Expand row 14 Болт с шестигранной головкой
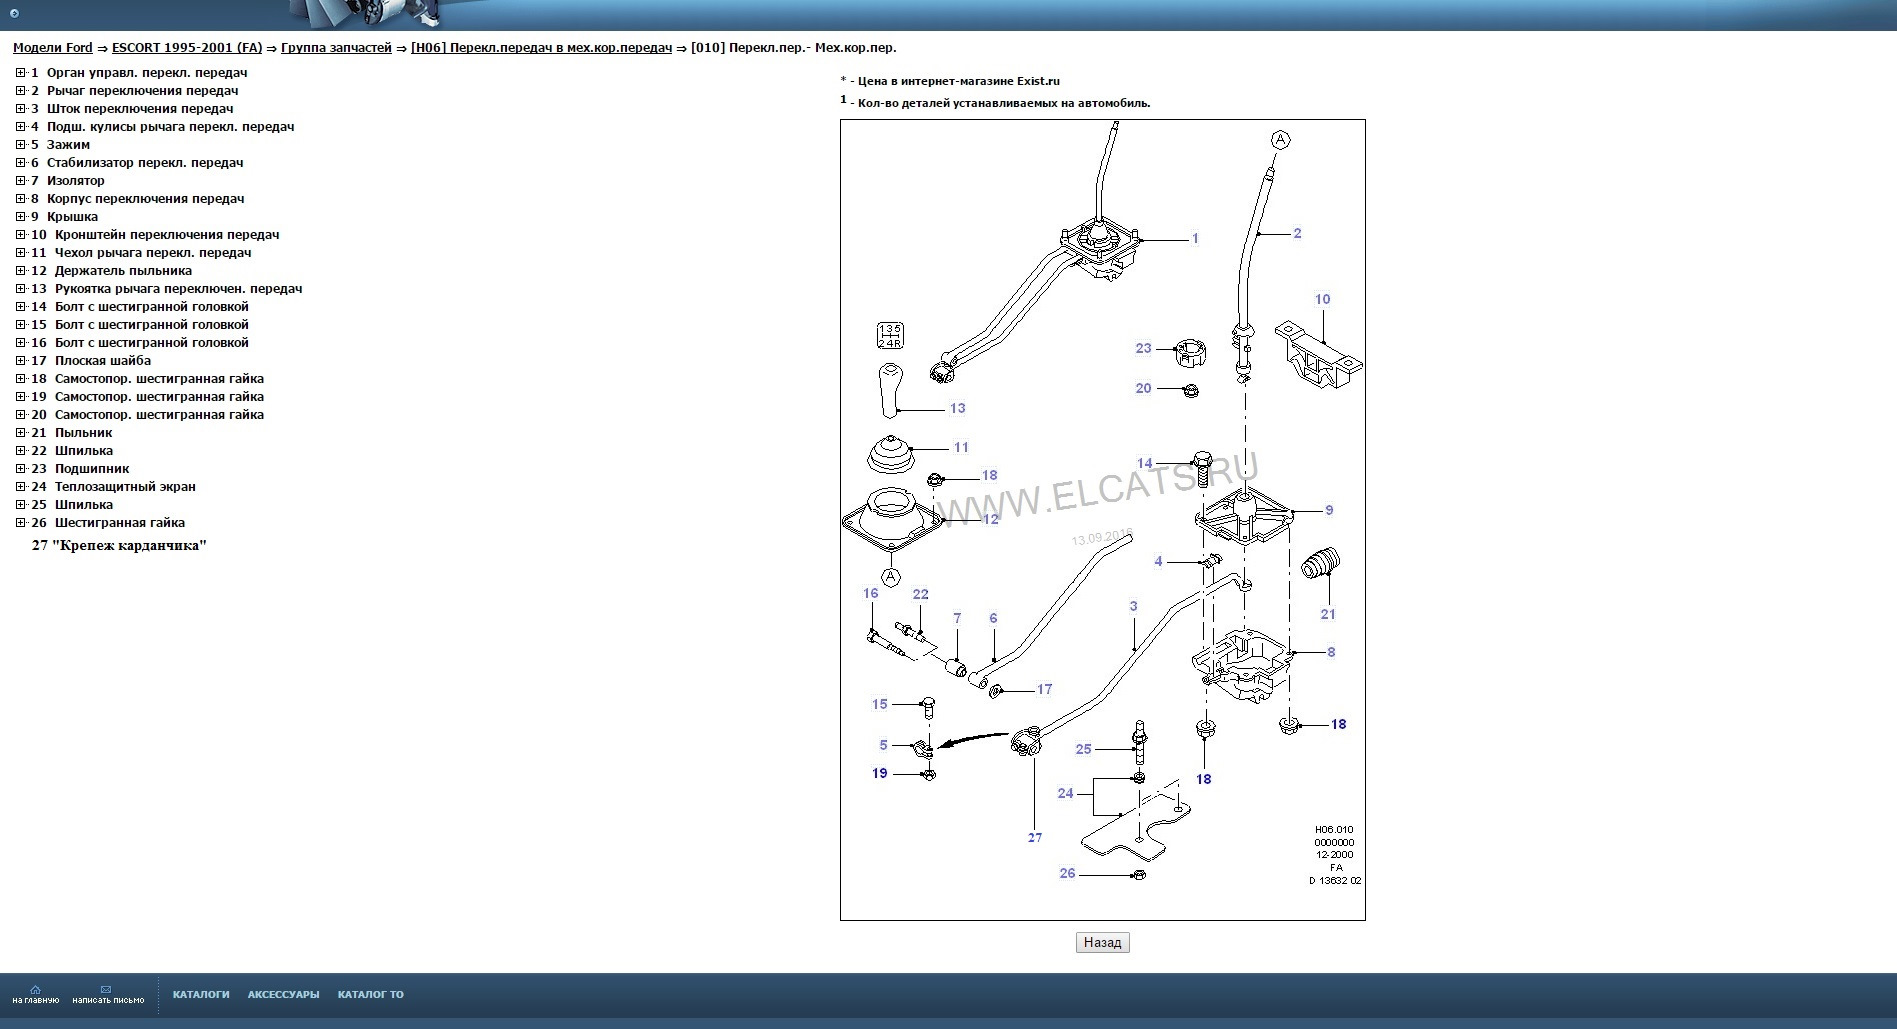The image size is (1897, 1029). click(x=20, y=307)
